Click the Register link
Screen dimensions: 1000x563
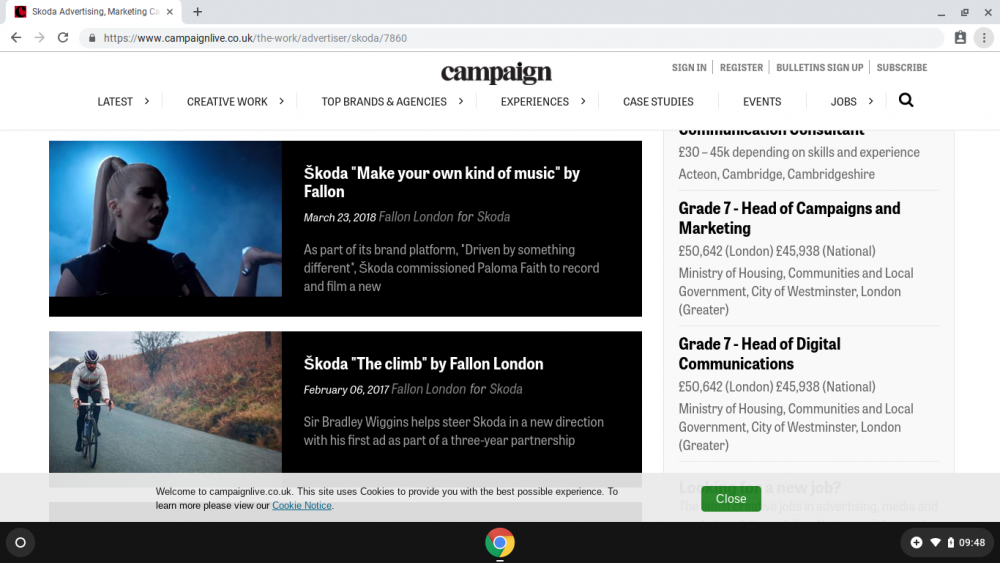tap(741, 68)
